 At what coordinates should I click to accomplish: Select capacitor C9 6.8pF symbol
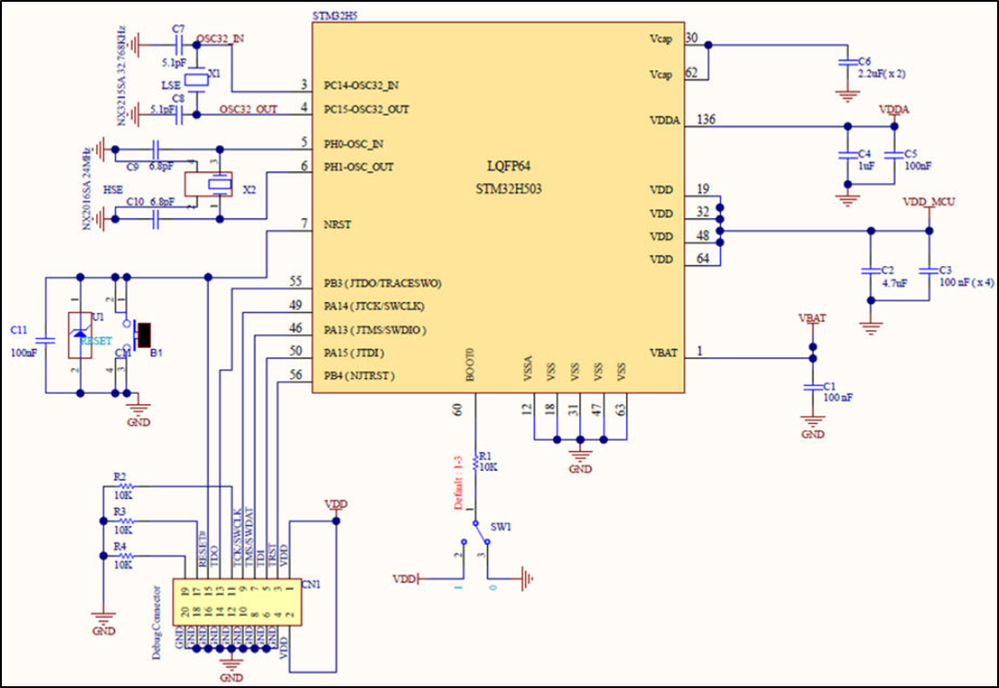[x=155, y=150]
